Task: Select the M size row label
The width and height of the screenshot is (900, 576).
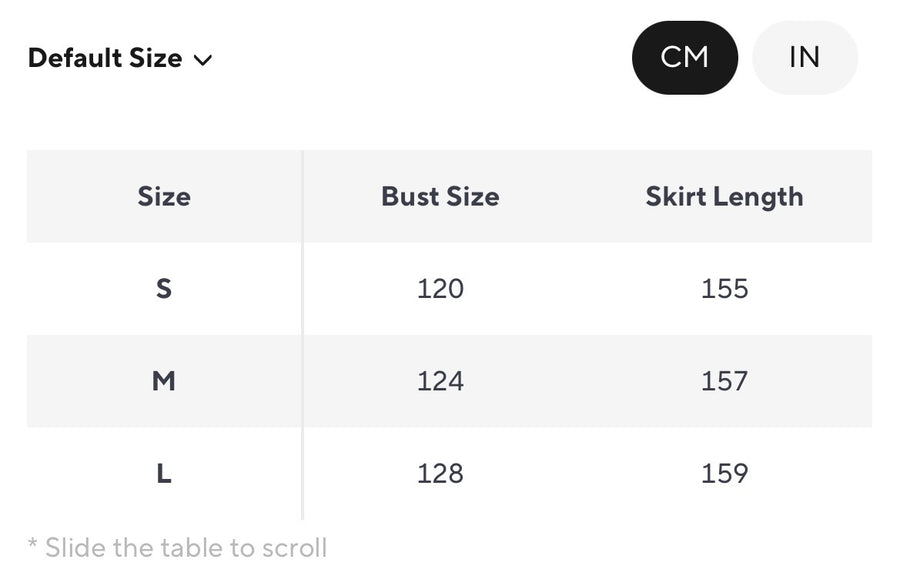Action: (164, 381)
